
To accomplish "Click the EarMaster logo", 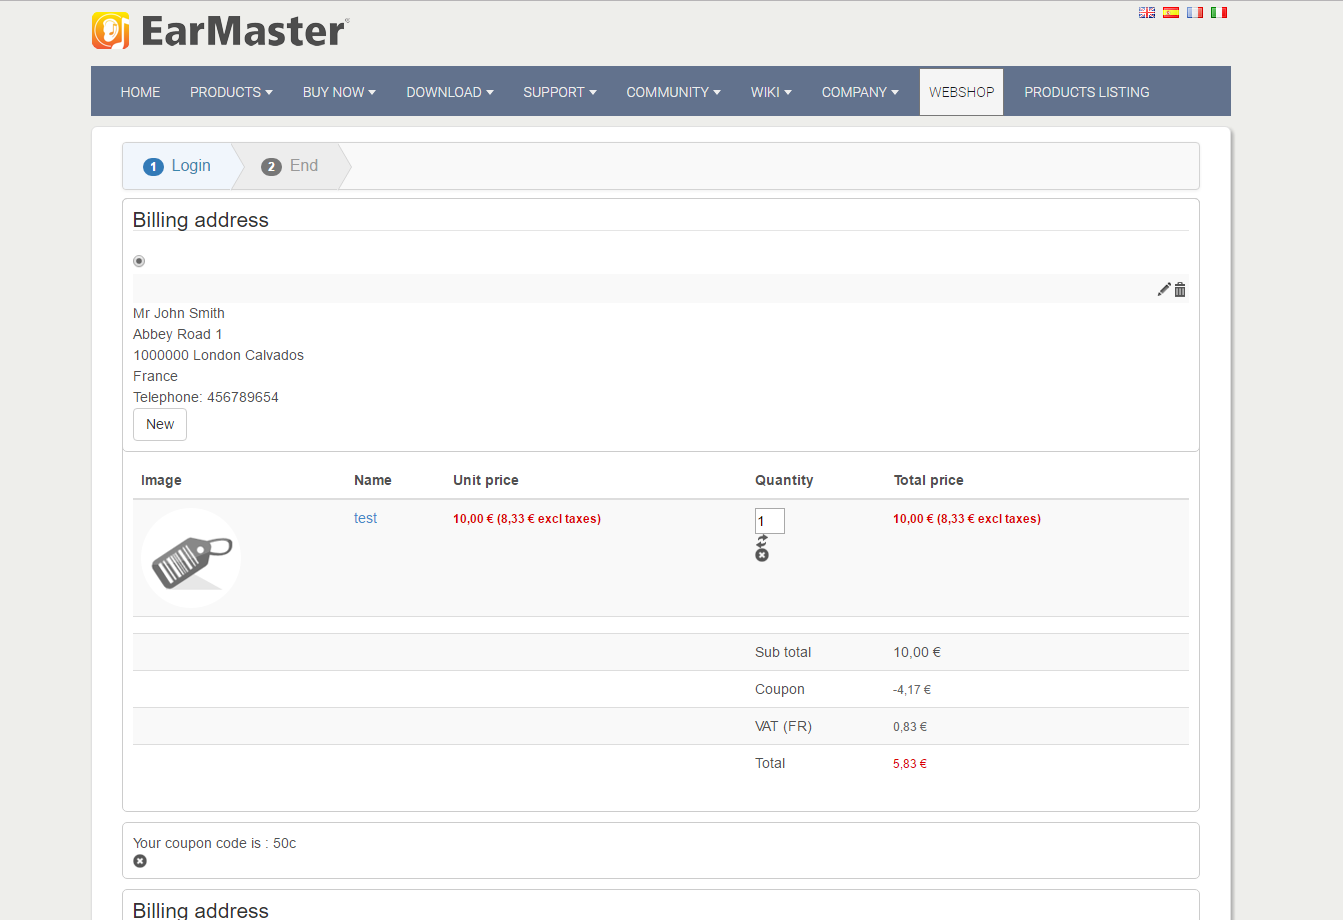I will pyautogui.click(x=220, y=31).
